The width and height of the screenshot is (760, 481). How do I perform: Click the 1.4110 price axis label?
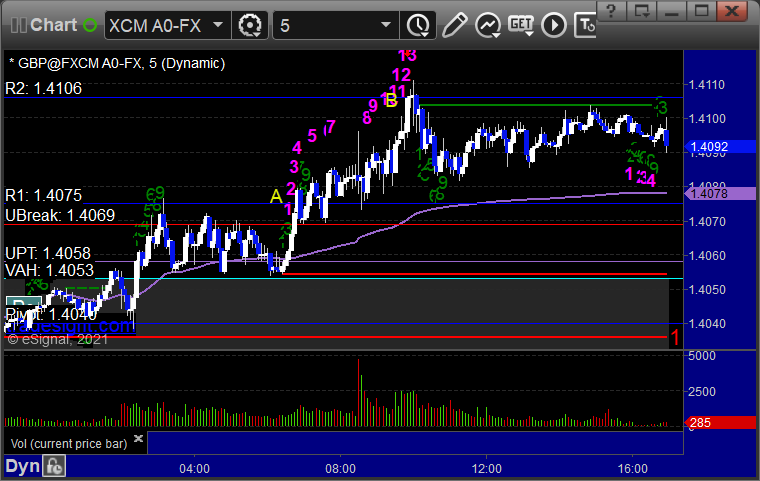coord(707,85)
